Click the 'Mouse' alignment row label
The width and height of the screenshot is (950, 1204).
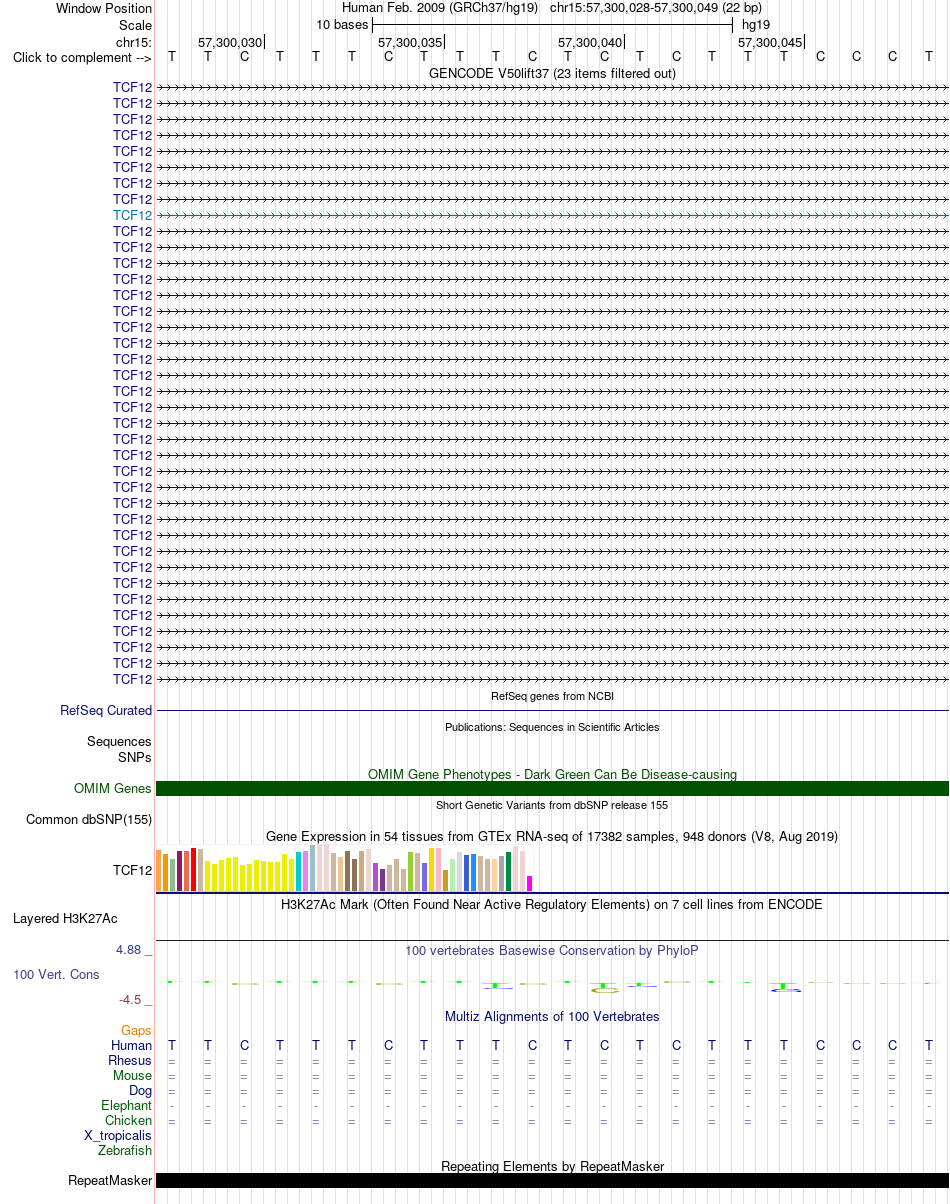click(133, 1075)
